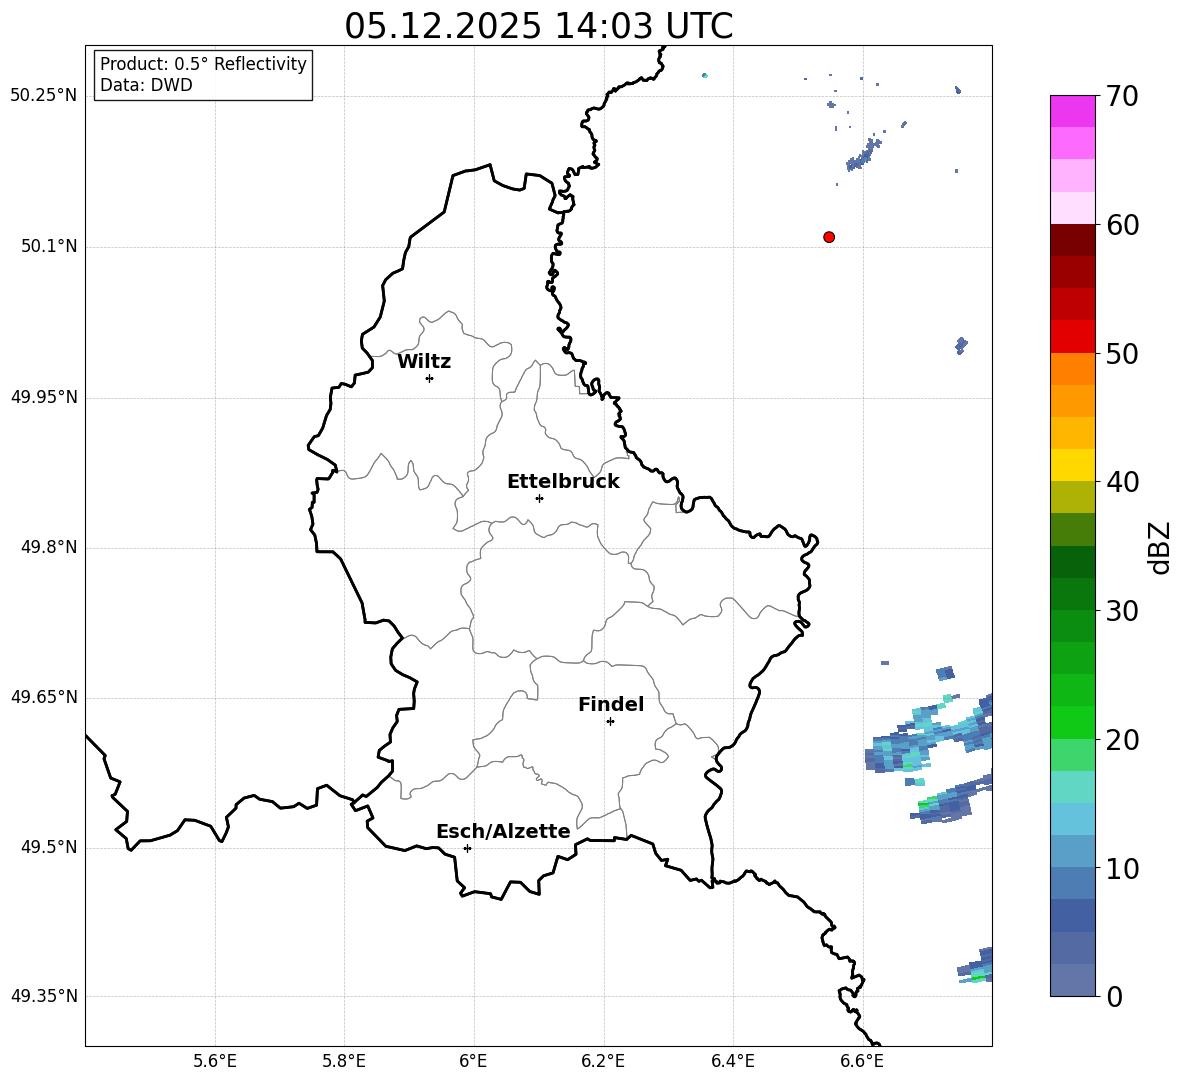1184x1081 pixels.
Task: Click the latitude label 49.8°N
Action: click(x=49, y=547)
